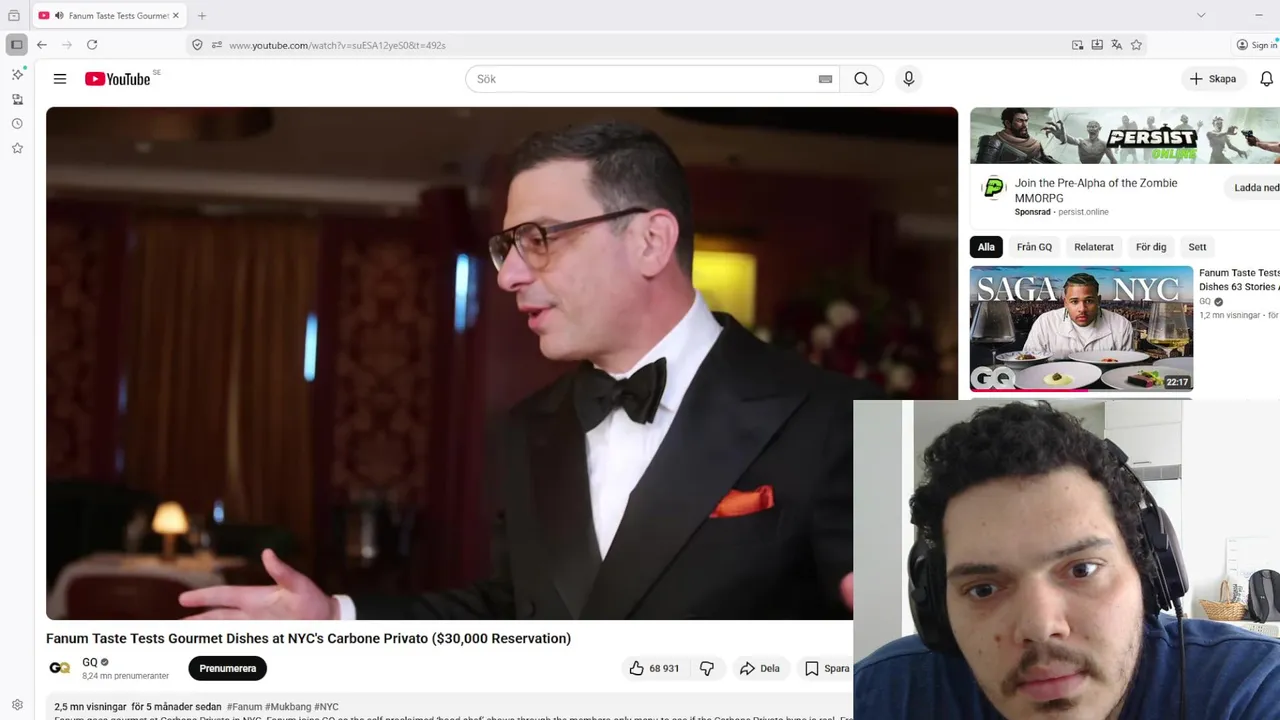This screenshot has height=720, width=1280.
Task: Click the picture-in-picture icon in address bar
Action: (1077, 45)
